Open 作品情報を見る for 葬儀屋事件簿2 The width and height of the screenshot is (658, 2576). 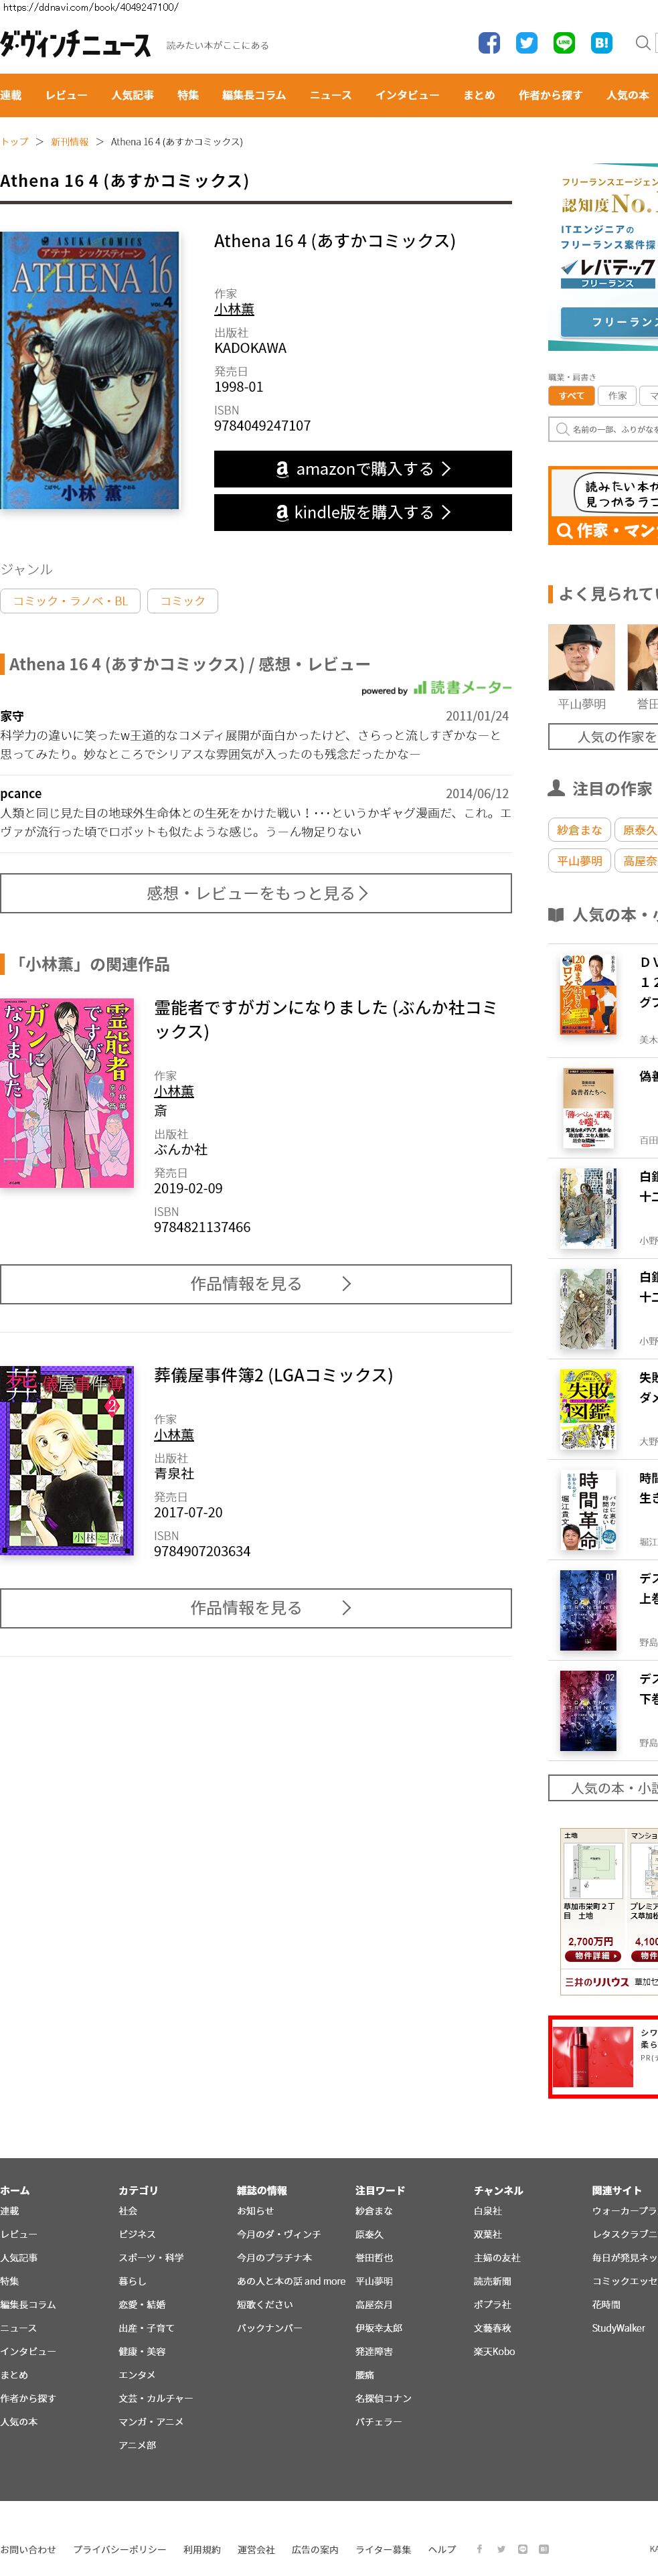(256, 1608)
